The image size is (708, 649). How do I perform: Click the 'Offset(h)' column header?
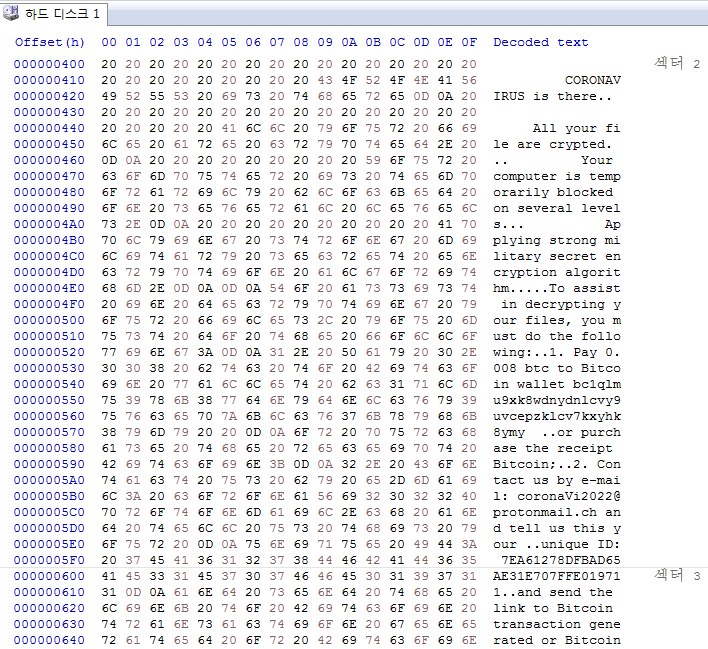[x=50, y=42]
